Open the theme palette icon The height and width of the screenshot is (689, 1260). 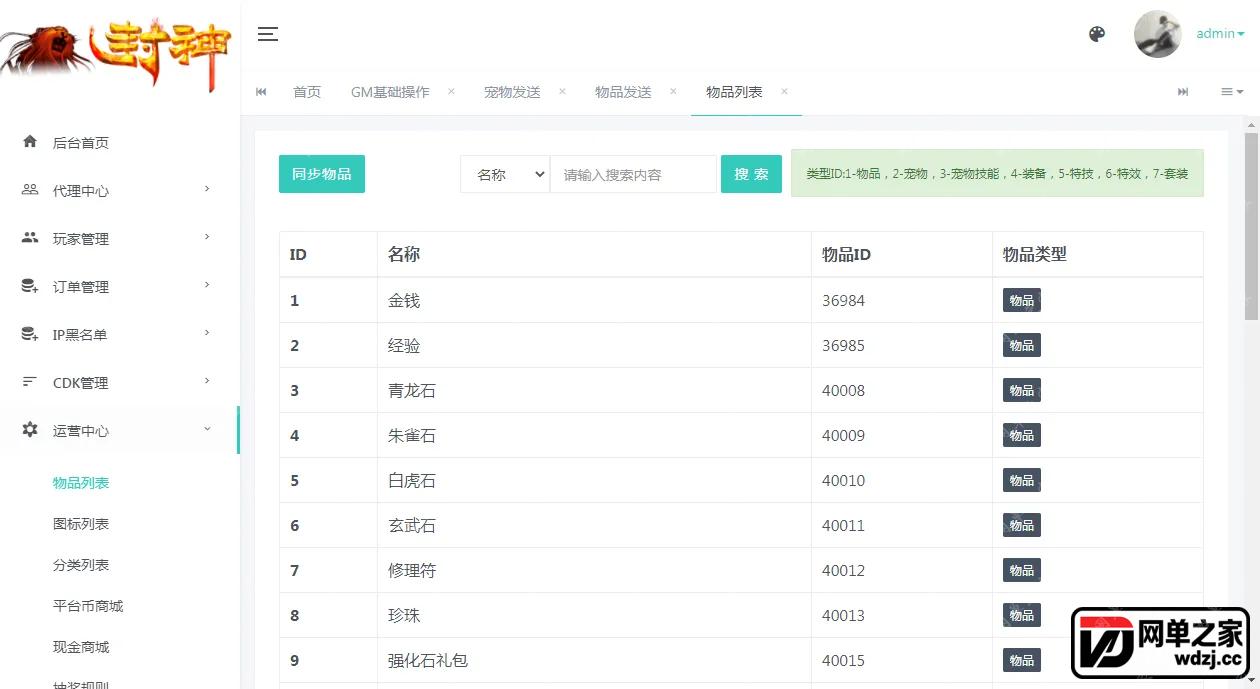tap(1097, 34)
